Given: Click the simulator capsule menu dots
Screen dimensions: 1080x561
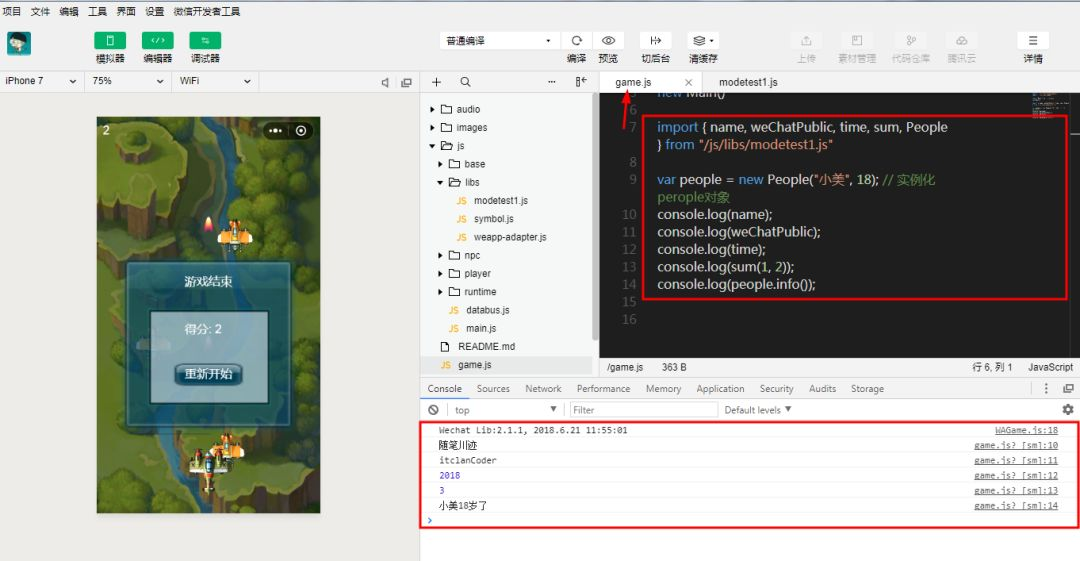Looking at the screenshot, I should 276,131.
